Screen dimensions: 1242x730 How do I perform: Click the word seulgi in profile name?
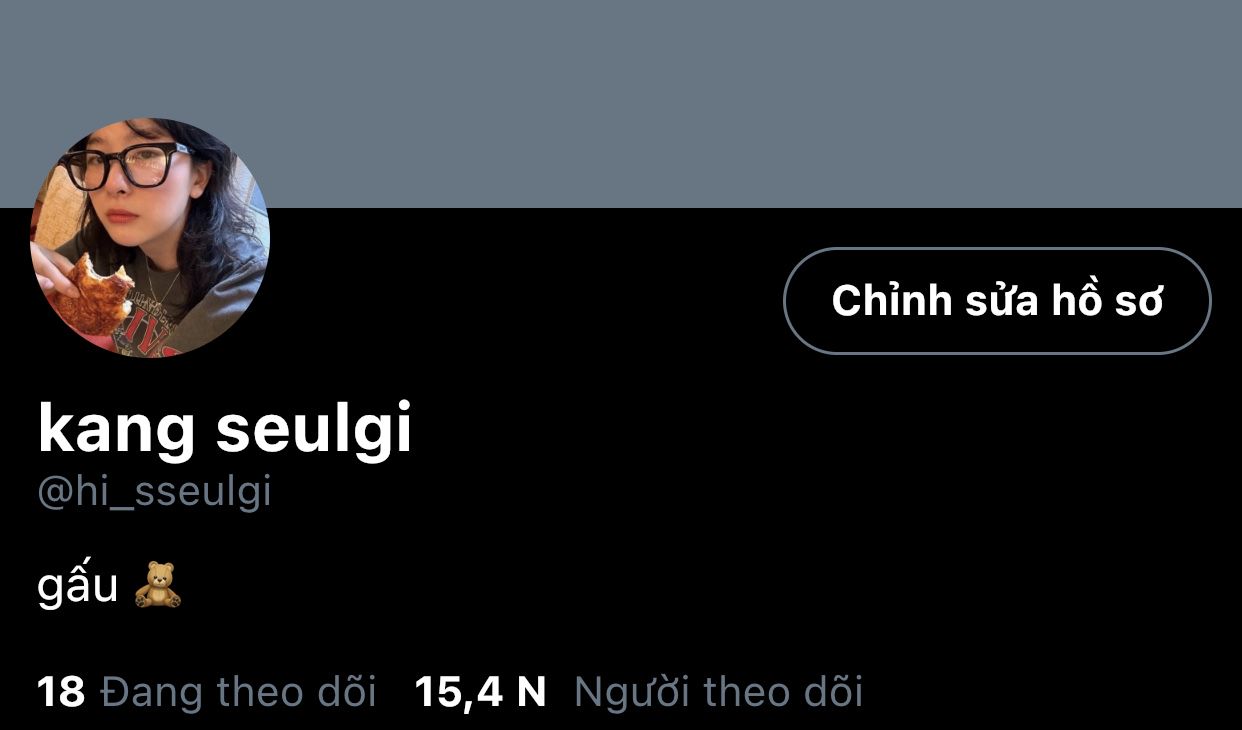click(x=315, y=430)
